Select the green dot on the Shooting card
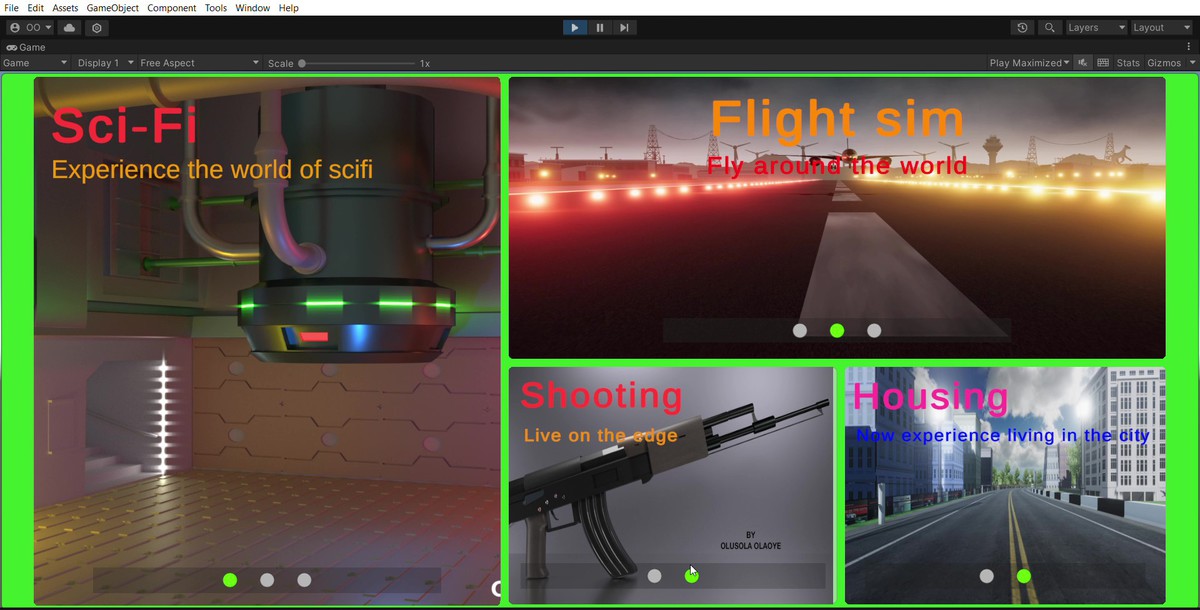 [x=691, y=576]
